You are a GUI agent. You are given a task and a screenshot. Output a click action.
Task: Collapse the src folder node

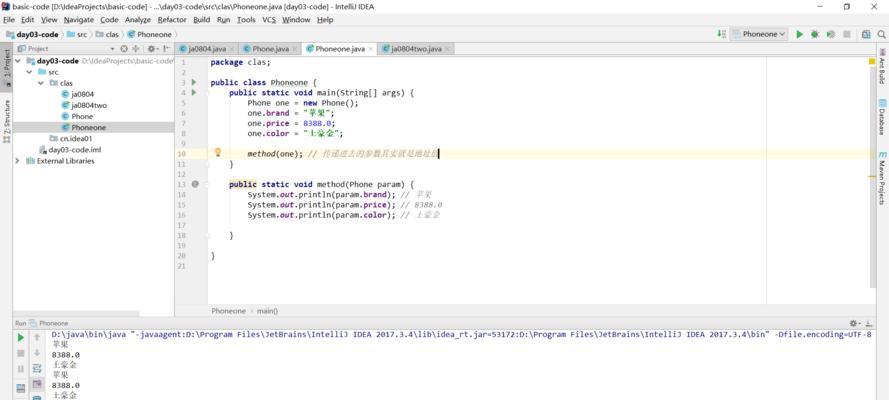click(x=29, y=72)
